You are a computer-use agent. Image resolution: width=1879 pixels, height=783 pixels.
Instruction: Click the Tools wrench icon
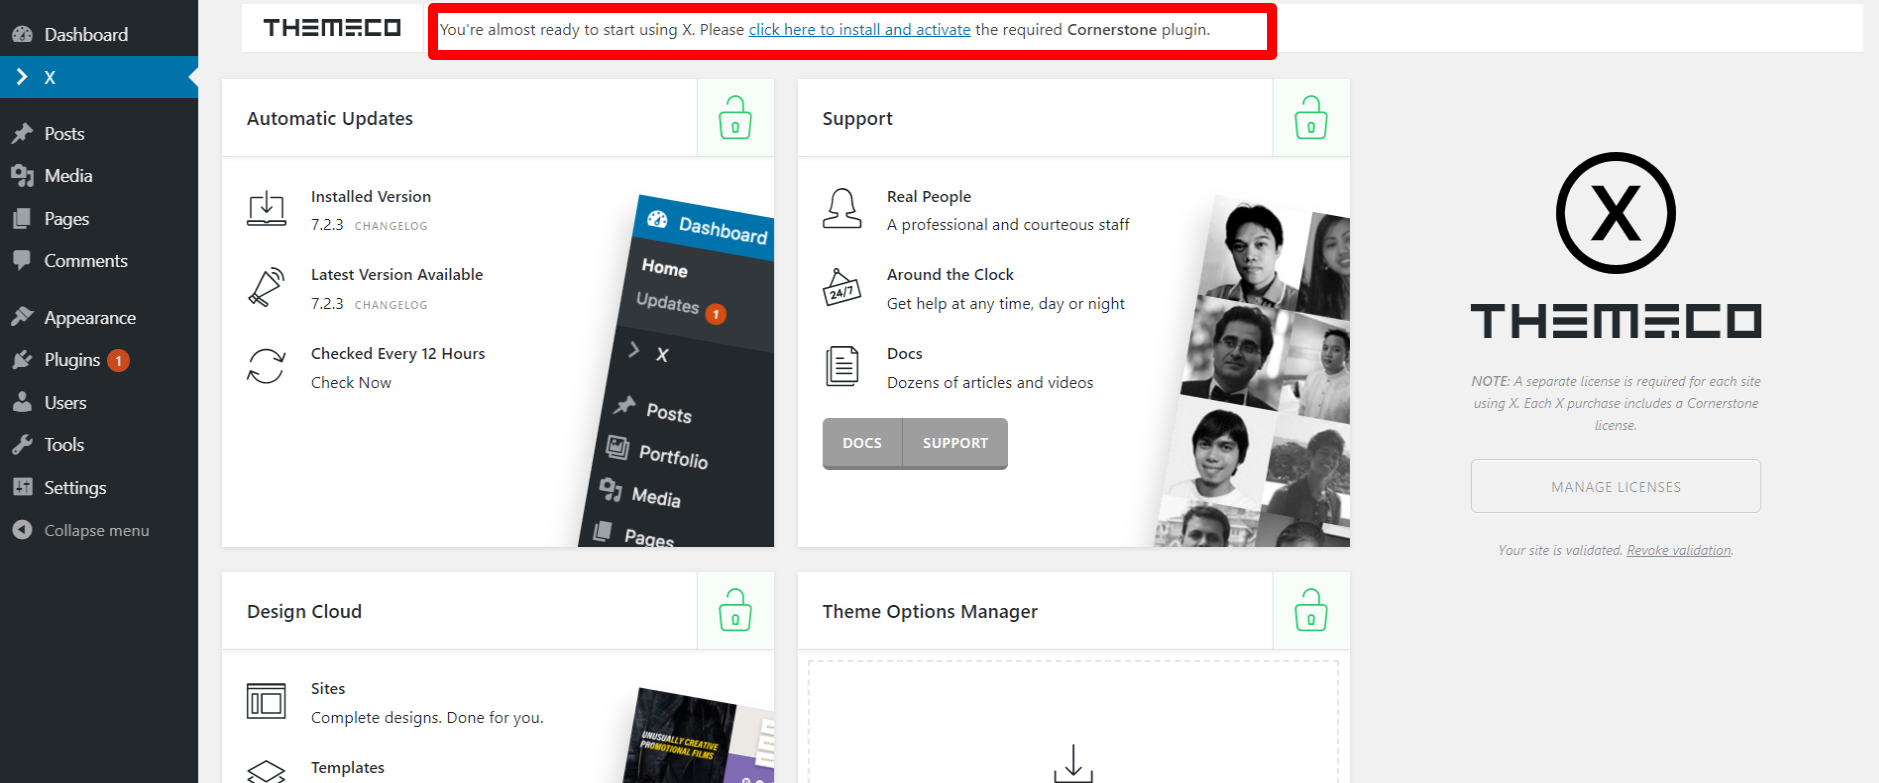22,445
